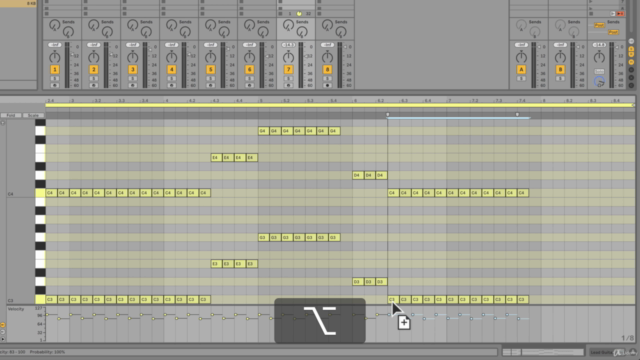Click track 2 Send B knob
The width and height of the screenshot is (640, 360).
click(x=107, y=32)
